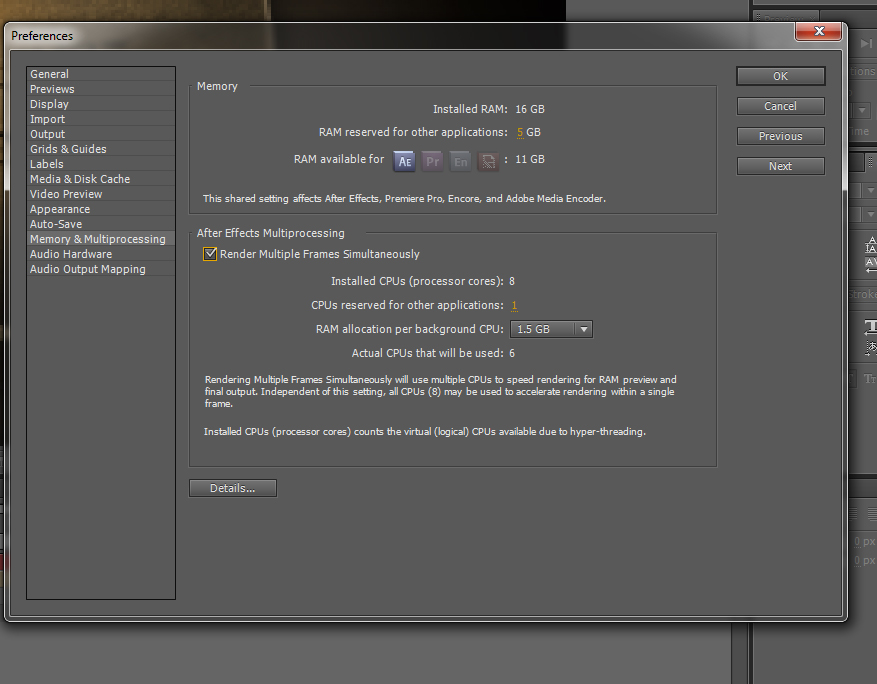This screenshot has width=877, height=684.
Task: Open Audio Output Mapping preferences
Action: [x=101, y=269]
